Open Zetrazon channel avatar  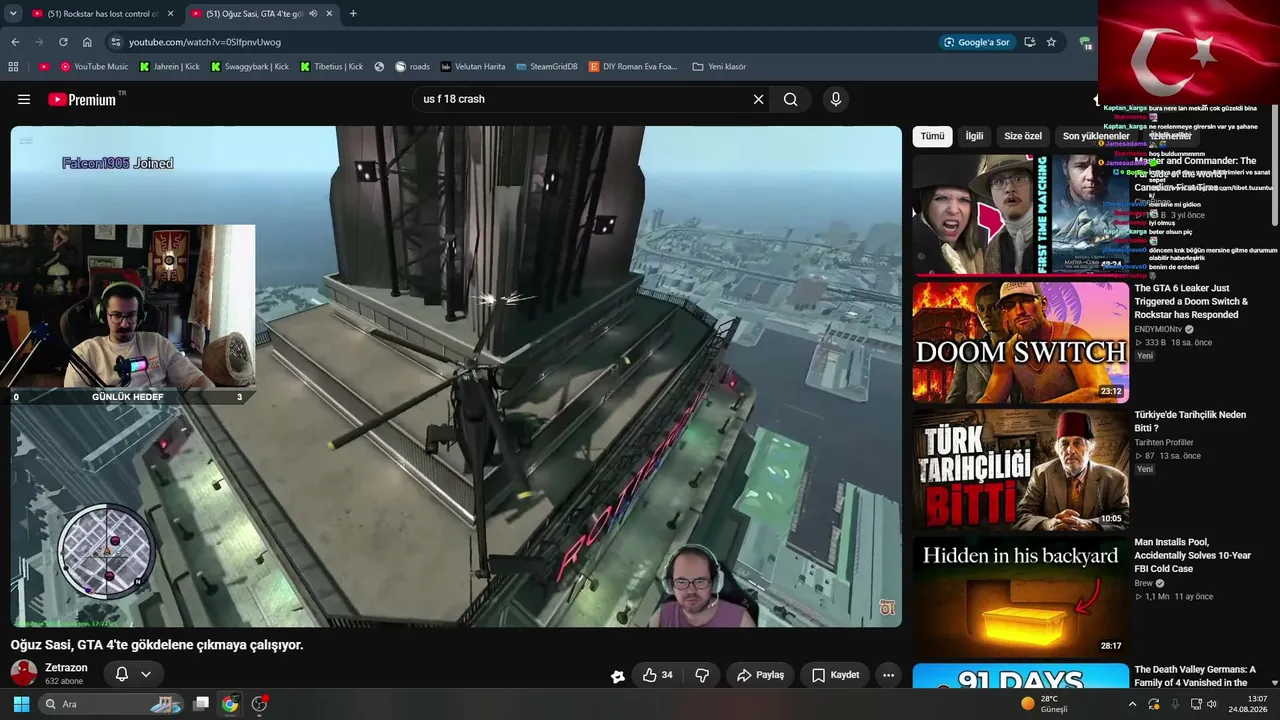pyautogui.click(x=24, y=673)
